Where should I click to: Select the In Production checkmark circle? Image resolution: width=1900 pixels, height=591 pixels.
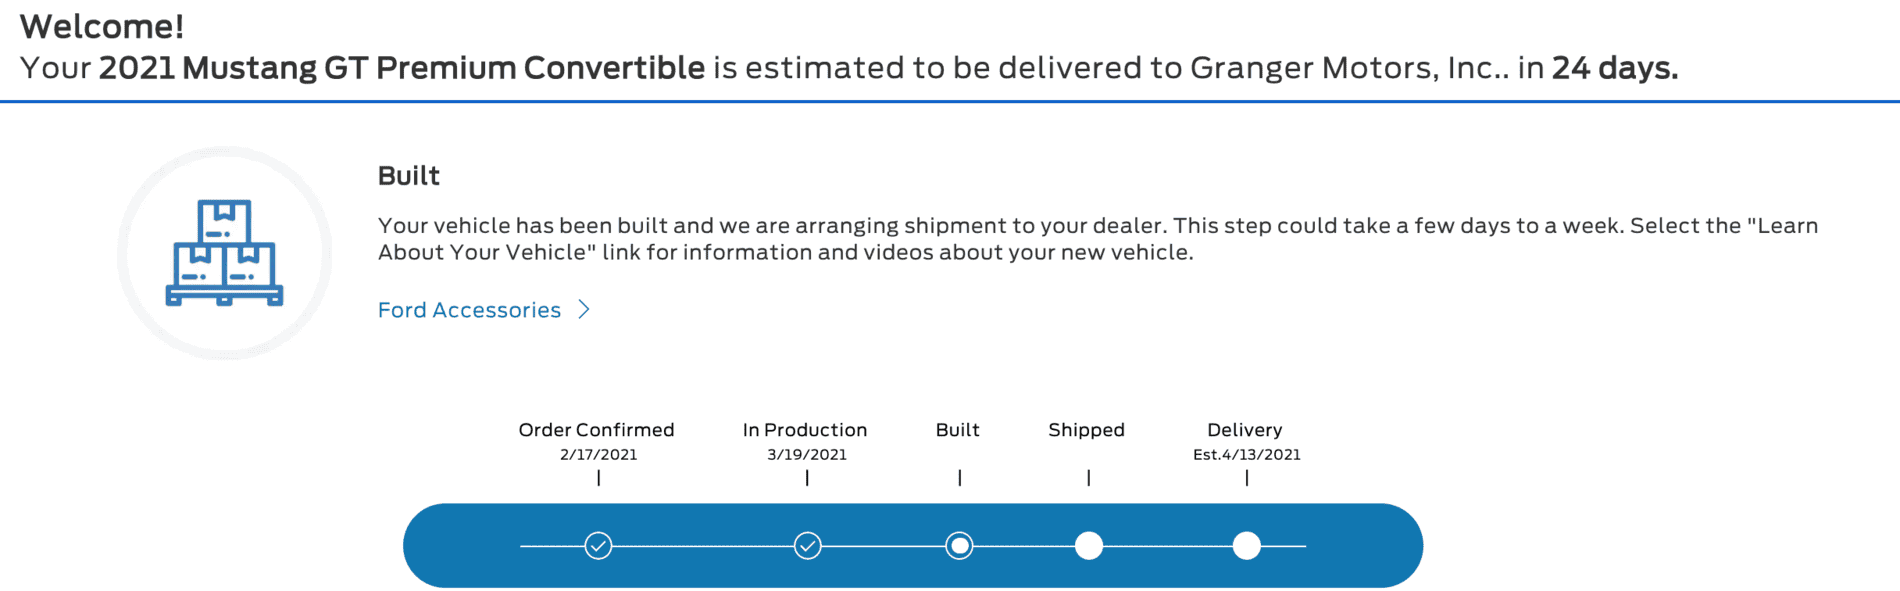coord(807,546)
